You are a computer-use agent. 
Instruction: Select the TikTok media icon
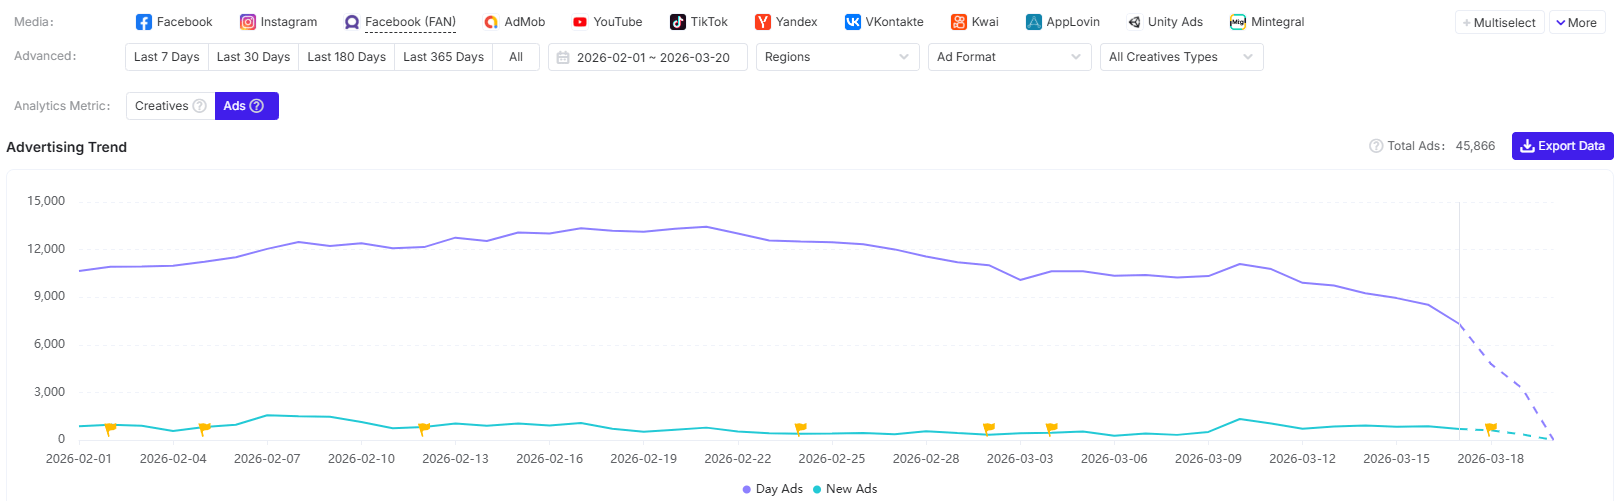tap(678, 22)
